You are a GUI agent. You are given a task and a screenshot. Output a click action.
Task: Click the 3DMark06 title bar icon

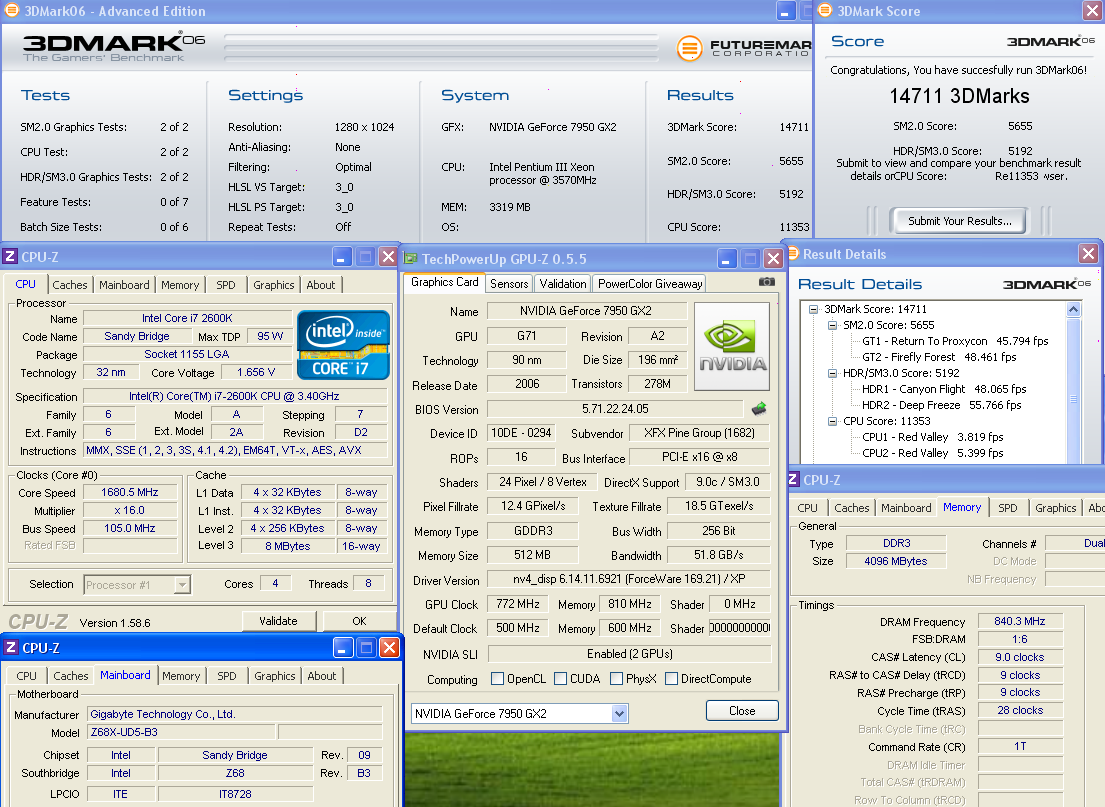click(x=12, y=11)
